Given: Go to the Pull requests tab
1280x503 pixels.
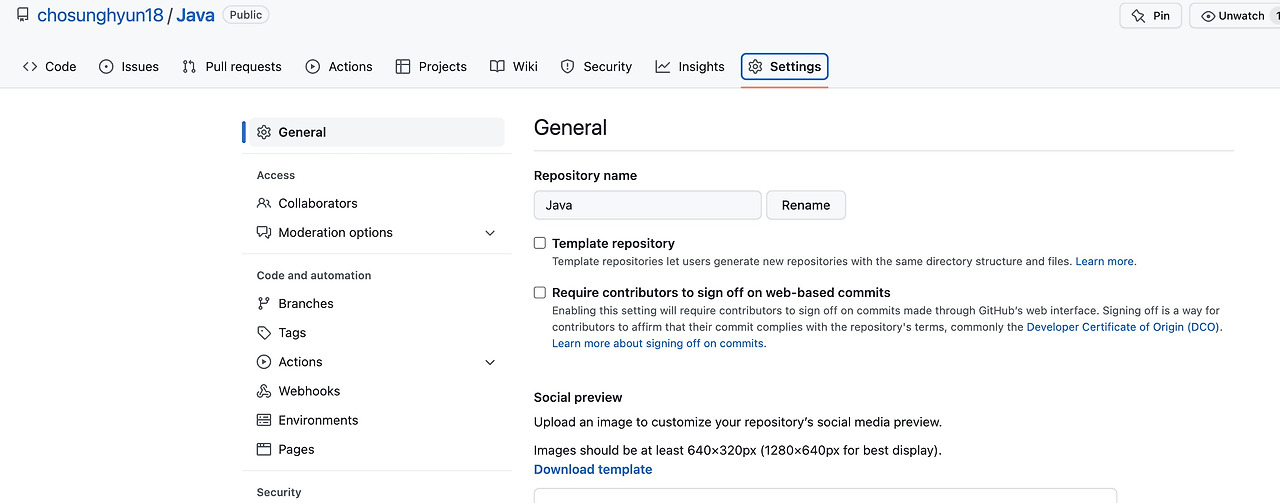Looking at the screenshot, I should (232, 67).
